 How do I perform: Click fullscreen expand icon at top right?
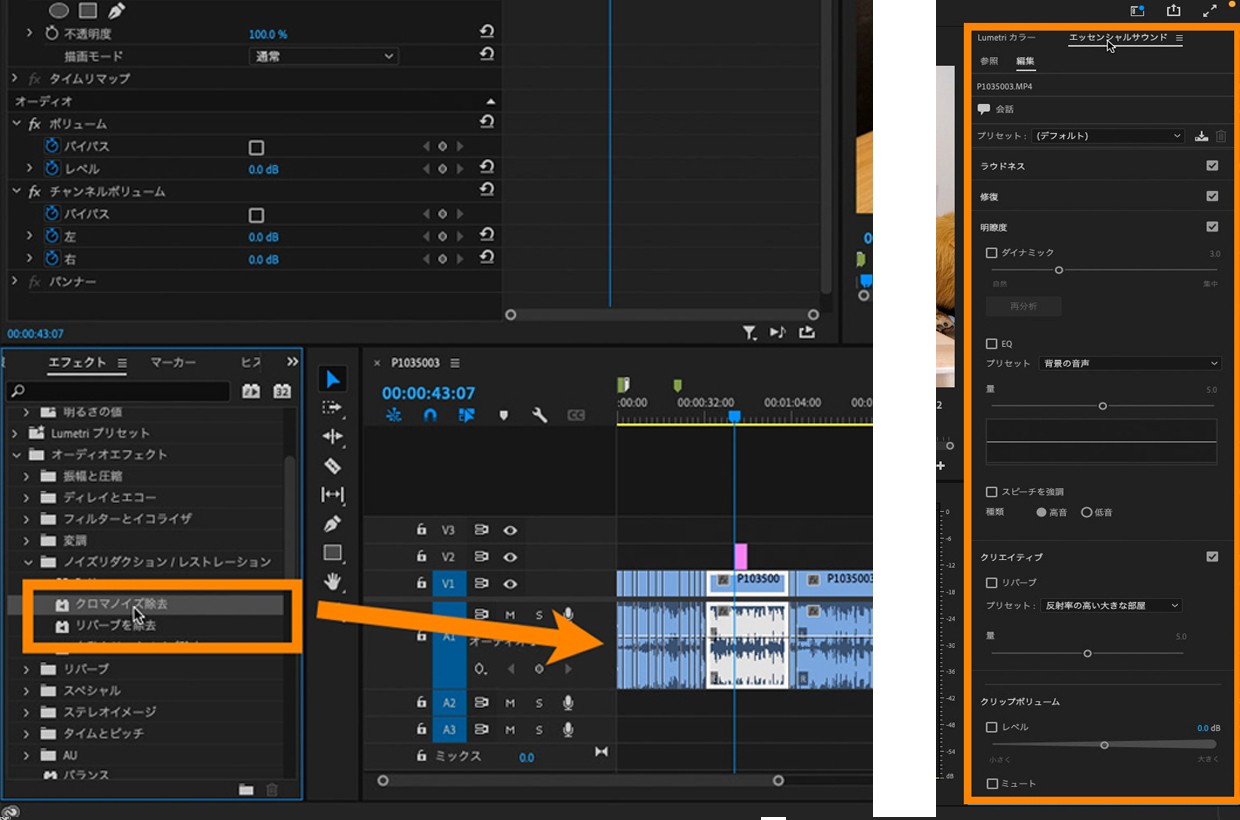tap(1210, 10)
